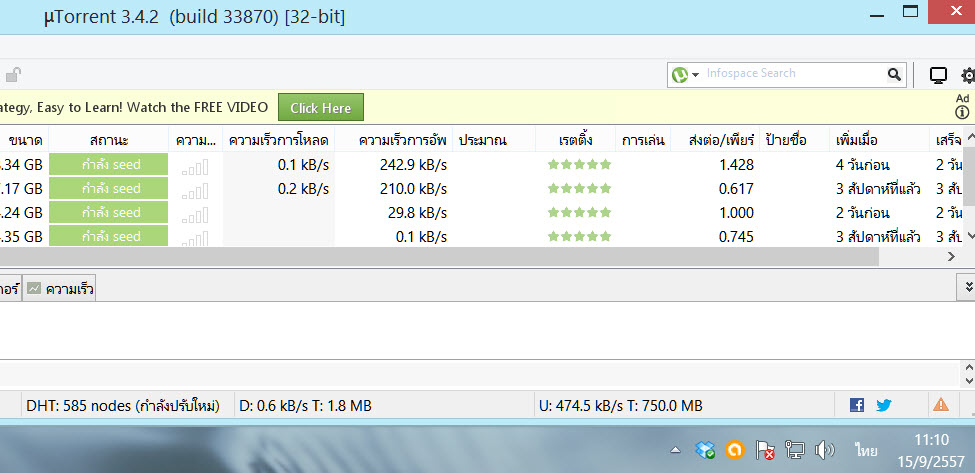Click the ratio value 0.745
This screenshot has width=975, height=473.
736,237
